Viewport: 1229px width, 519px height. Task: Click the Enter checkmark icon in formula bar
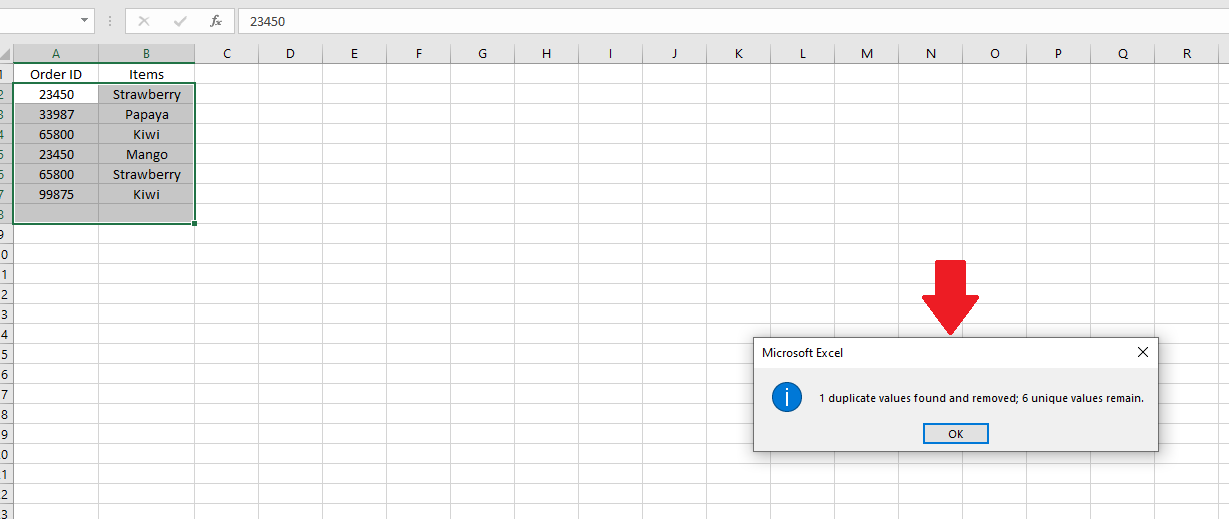(x=180, y=21)
